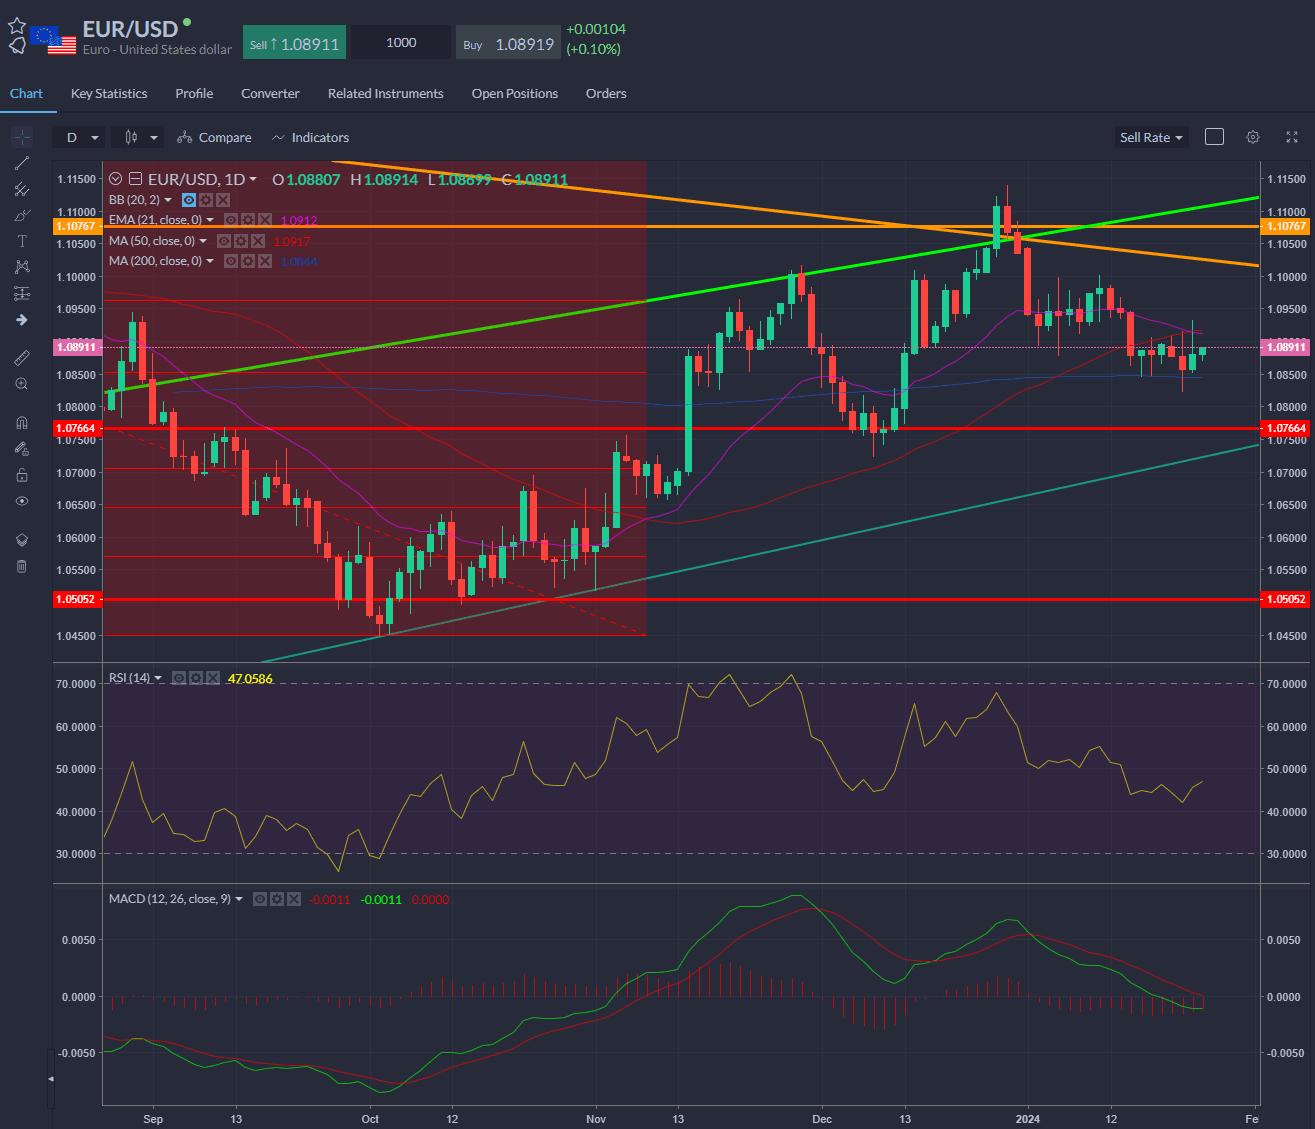Toggle visibility of RSI (14) indicator
This screenshot has width=1315, height=1129.
pyautogui.click(x=179, y=678)
